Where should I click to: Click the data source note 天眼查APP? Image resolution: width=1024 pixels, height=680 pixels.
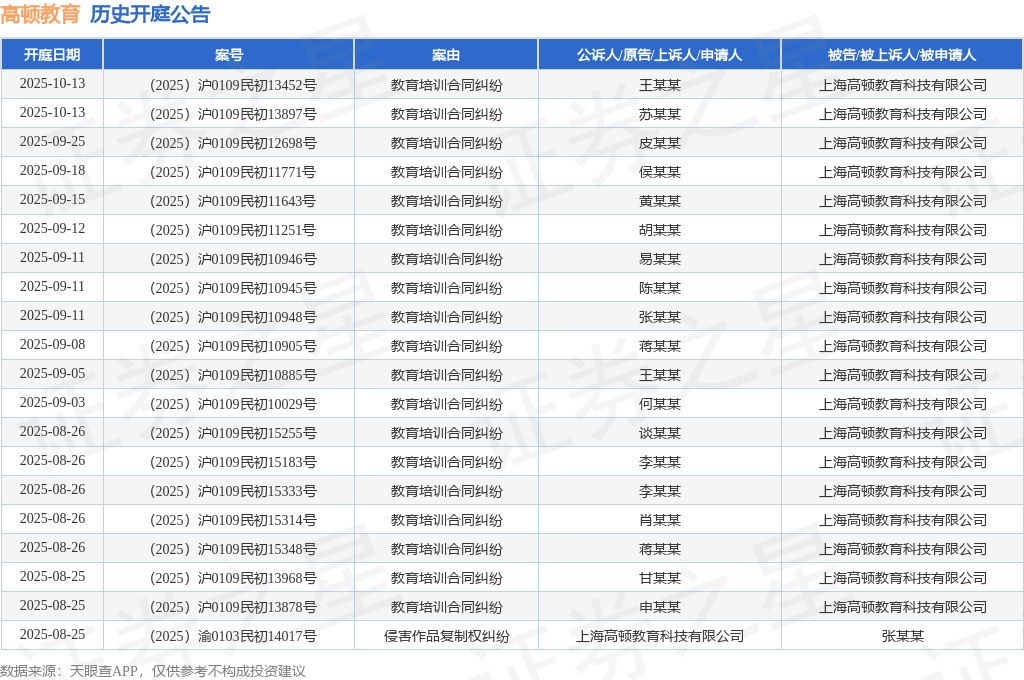[104, 671]
